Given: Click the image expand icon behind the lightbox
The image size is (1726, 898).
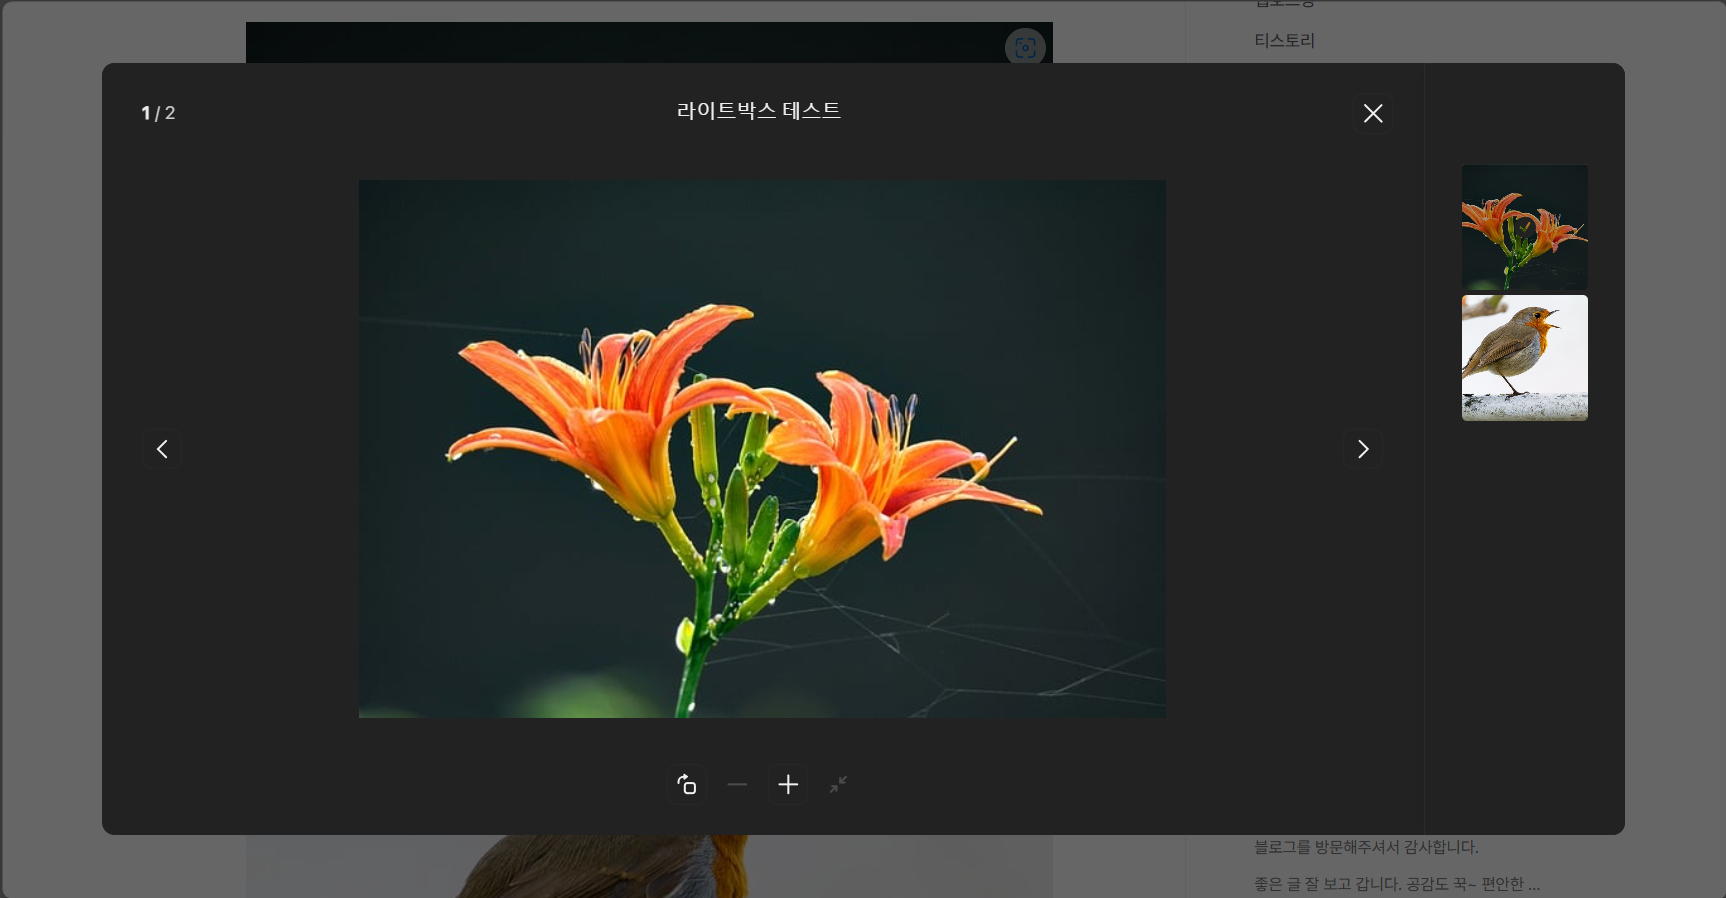Looking at the screenshot, I should [1025, 47].
